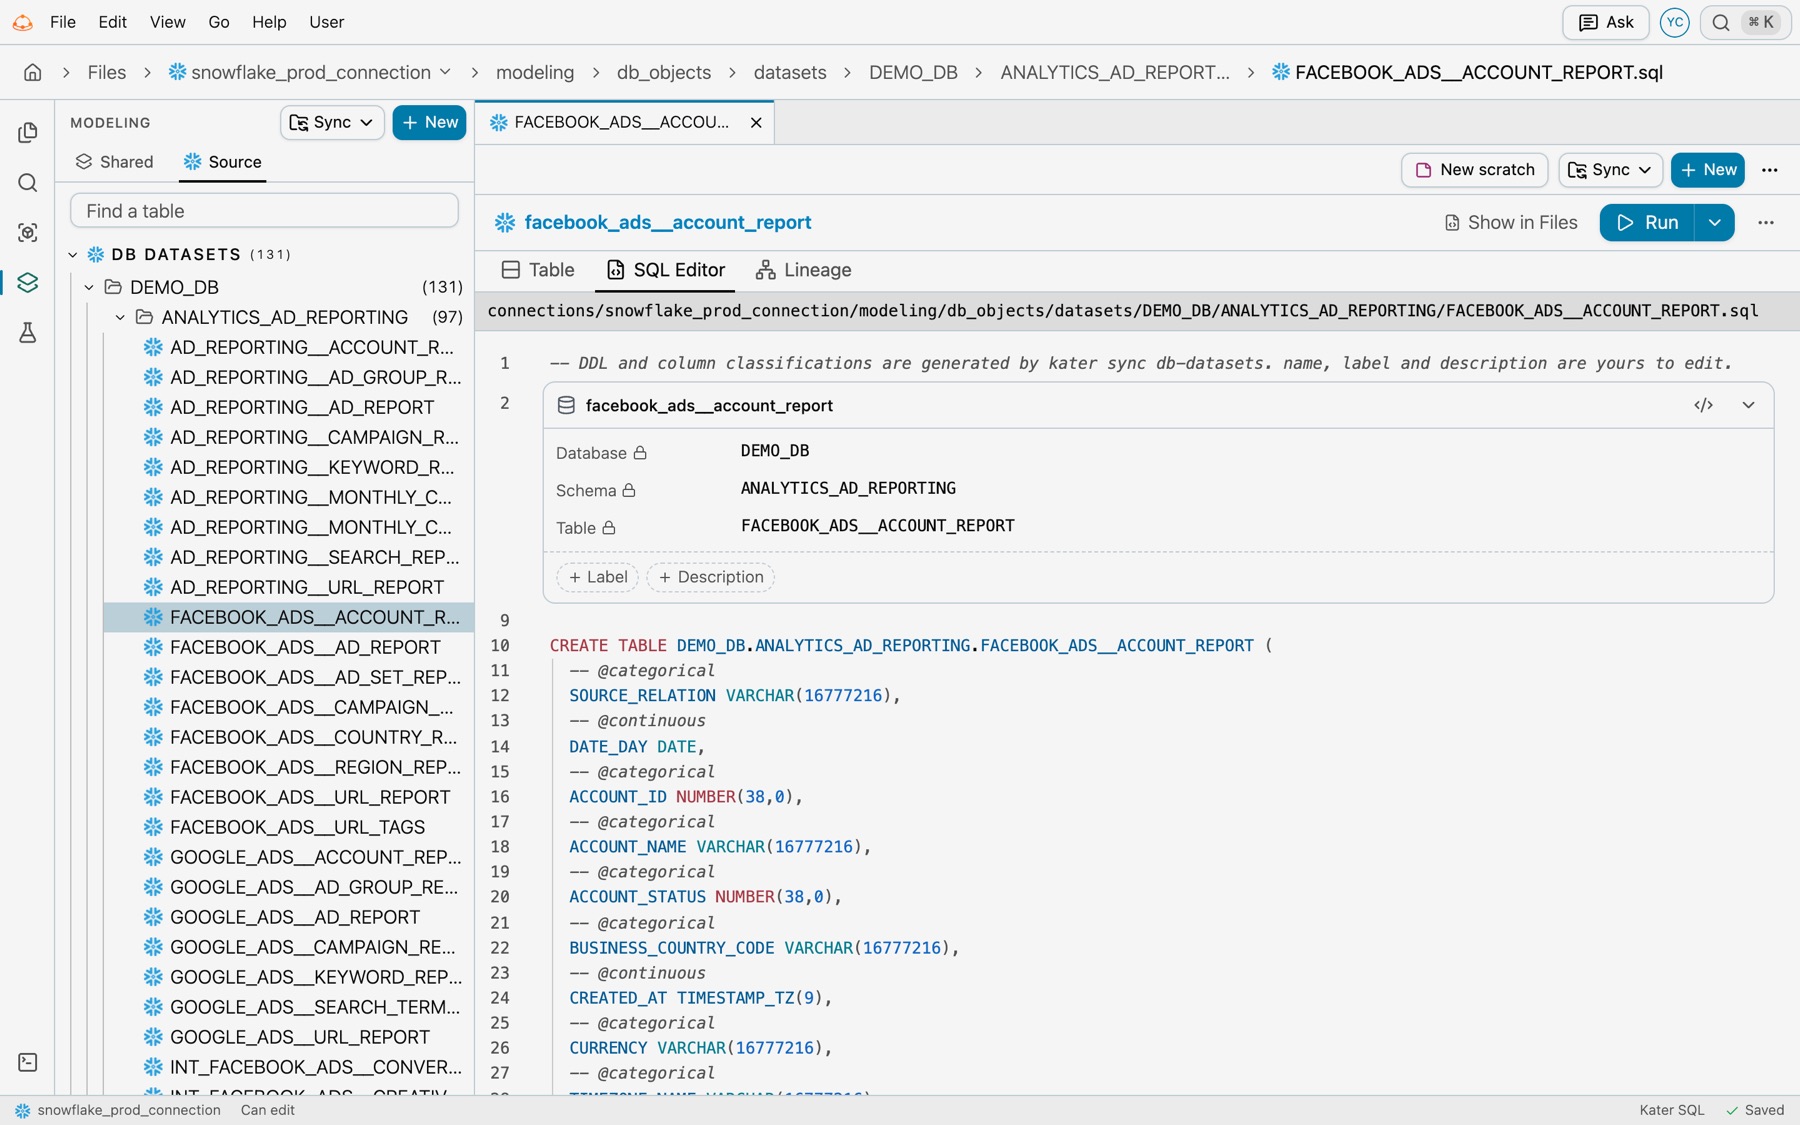Click lock icon next to Schema
The image size is (1800, 1125).
point(629,490)
